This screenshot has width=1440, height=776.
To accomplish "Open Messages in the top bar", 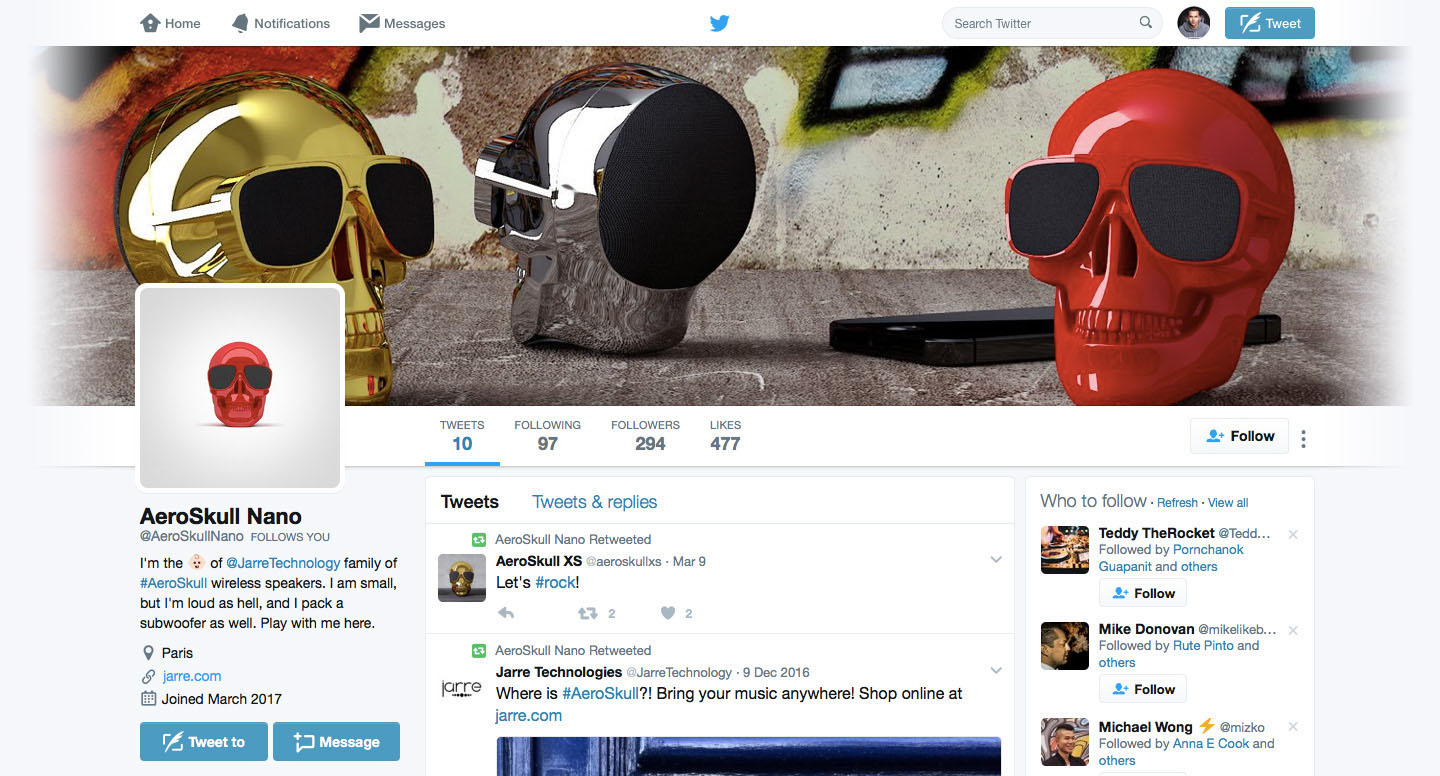I will click(402, 23).
